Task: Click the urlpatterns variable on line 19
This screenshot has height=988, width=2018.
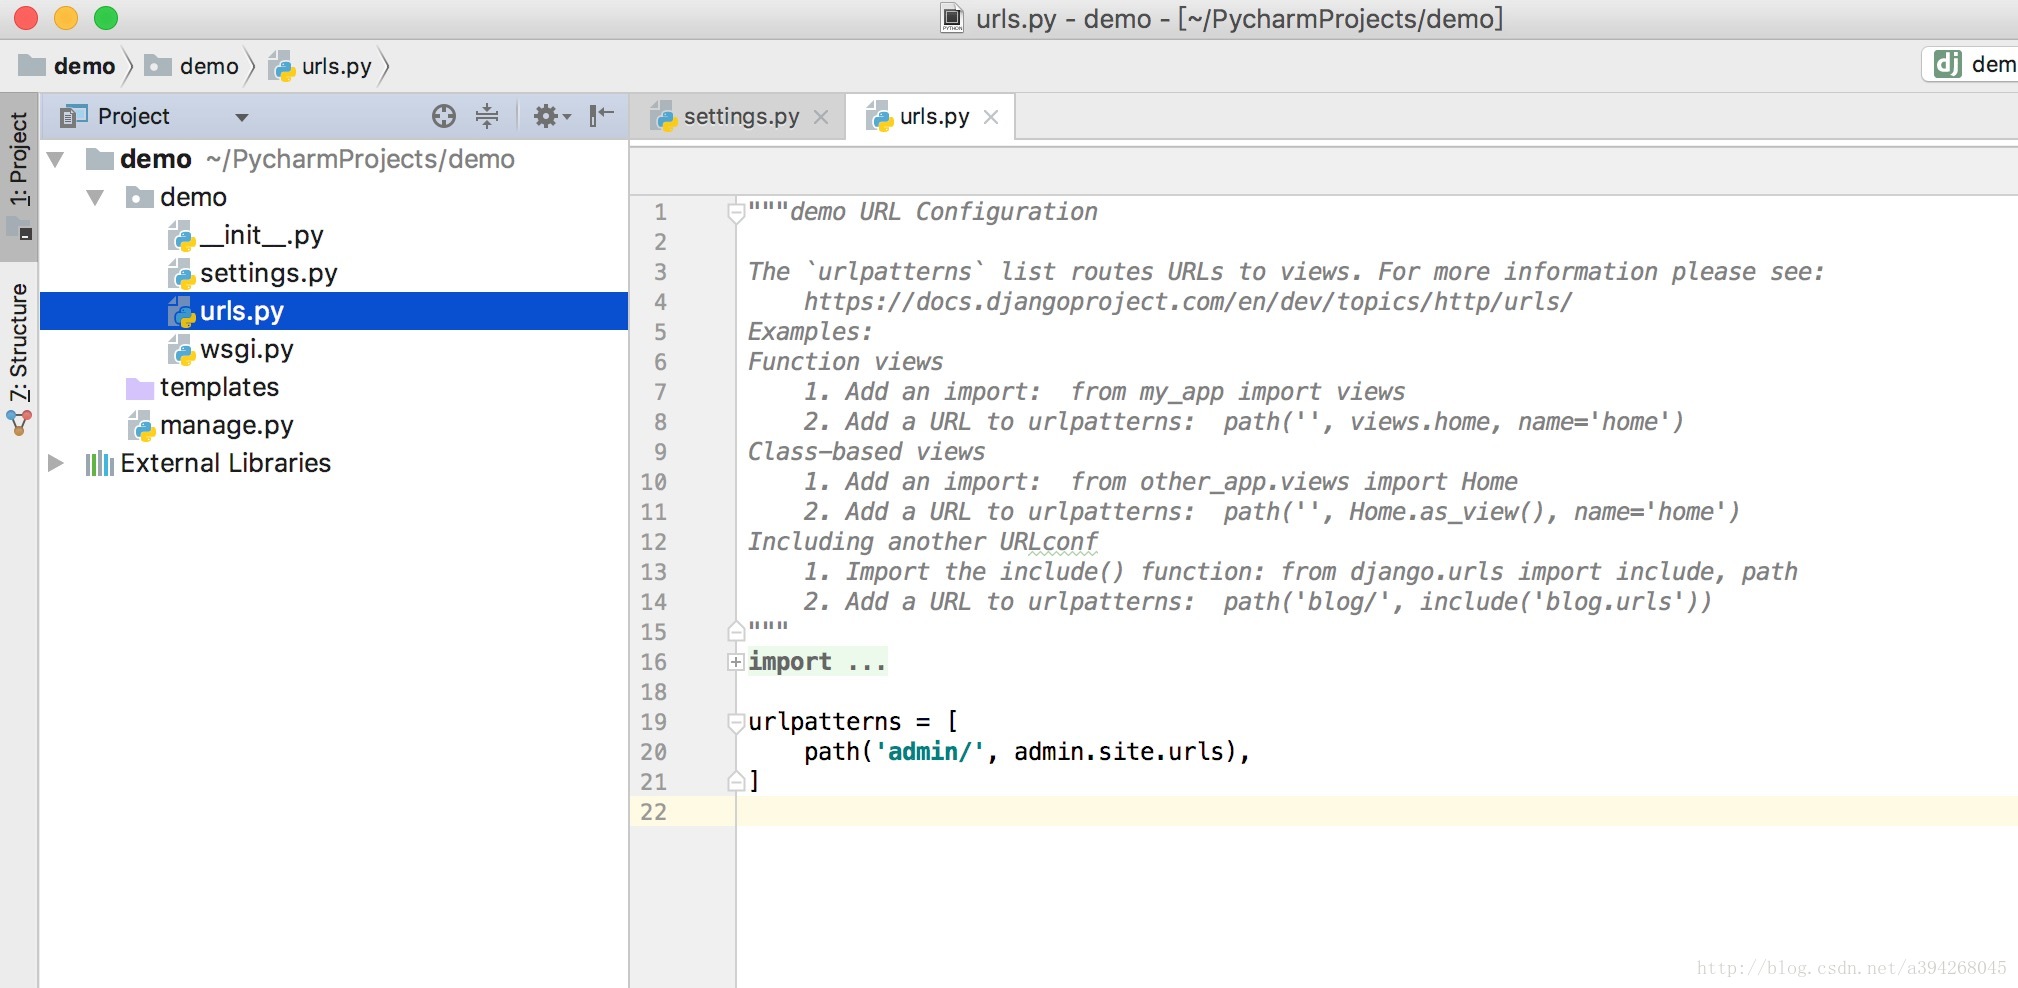Action: 824,722
